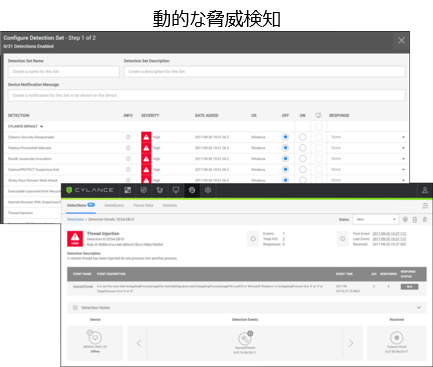Collapse the CYLANCE DEFAULT group
Image resolution: width=433 pixels, height=367 pixels.
42,127
